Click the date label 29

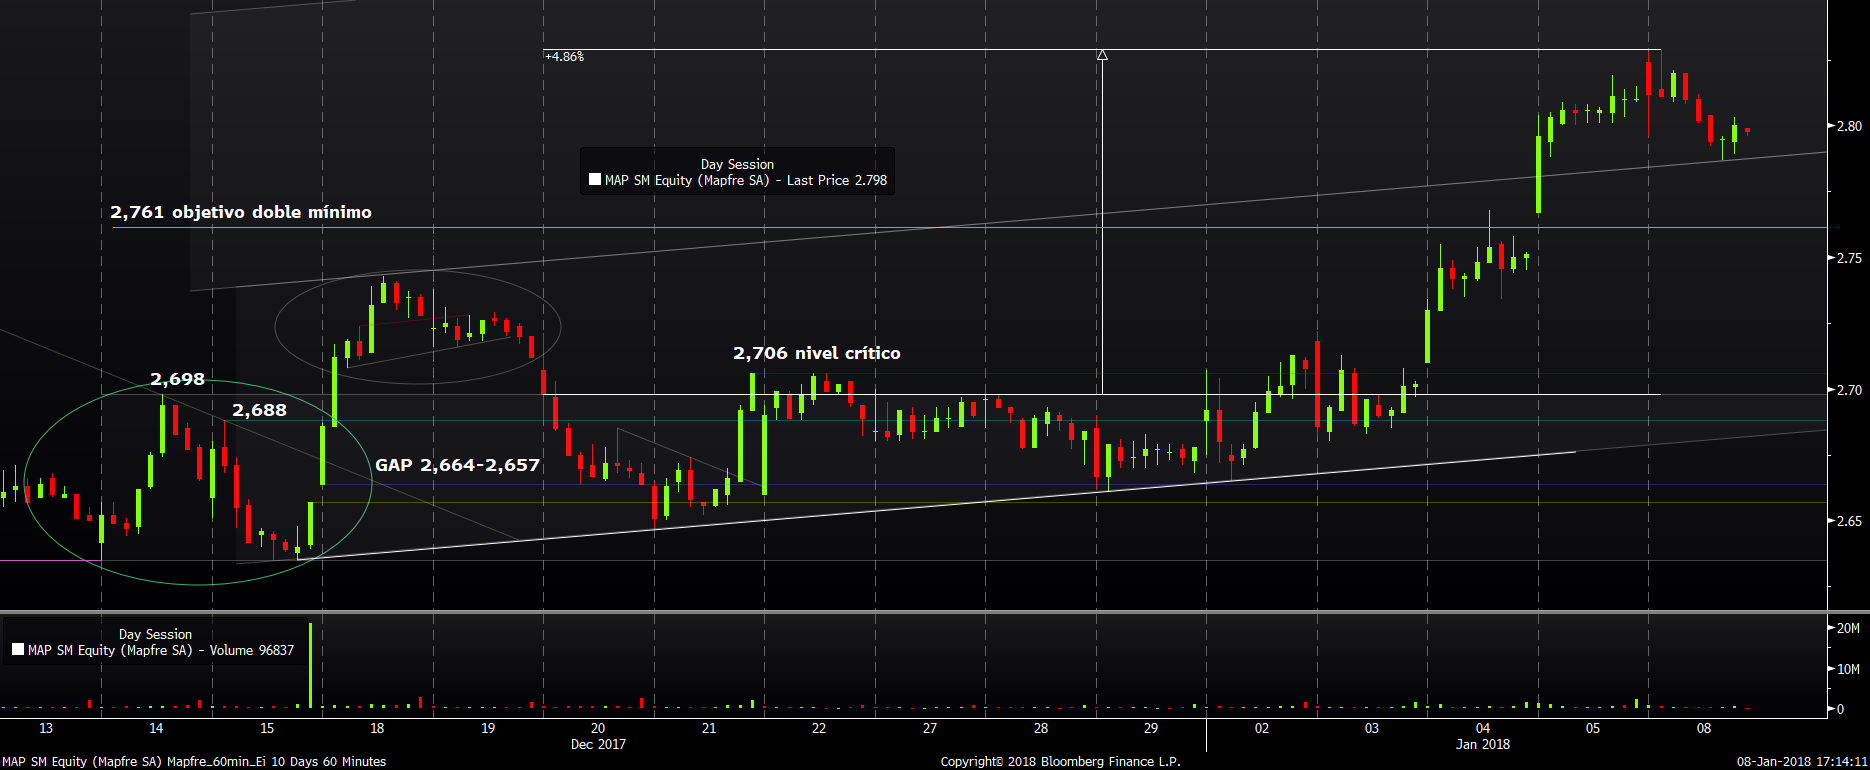click(1151, 728)
